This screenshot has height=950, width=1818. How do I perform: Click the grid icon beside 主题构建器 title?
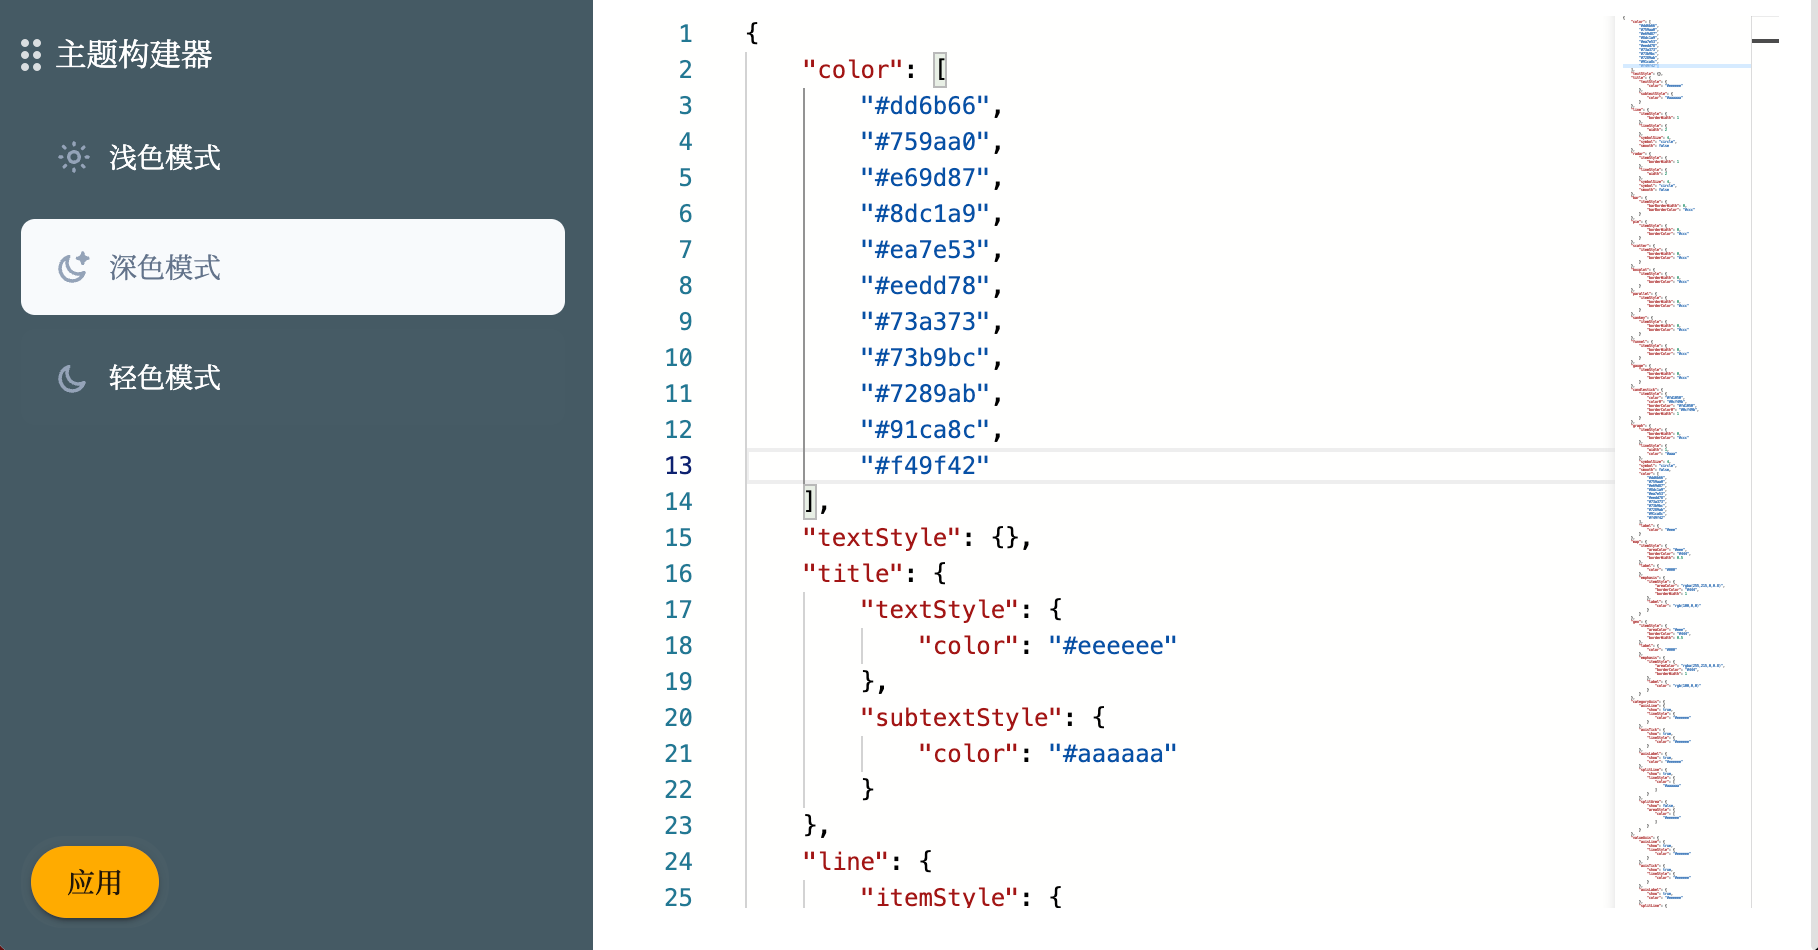29,55
